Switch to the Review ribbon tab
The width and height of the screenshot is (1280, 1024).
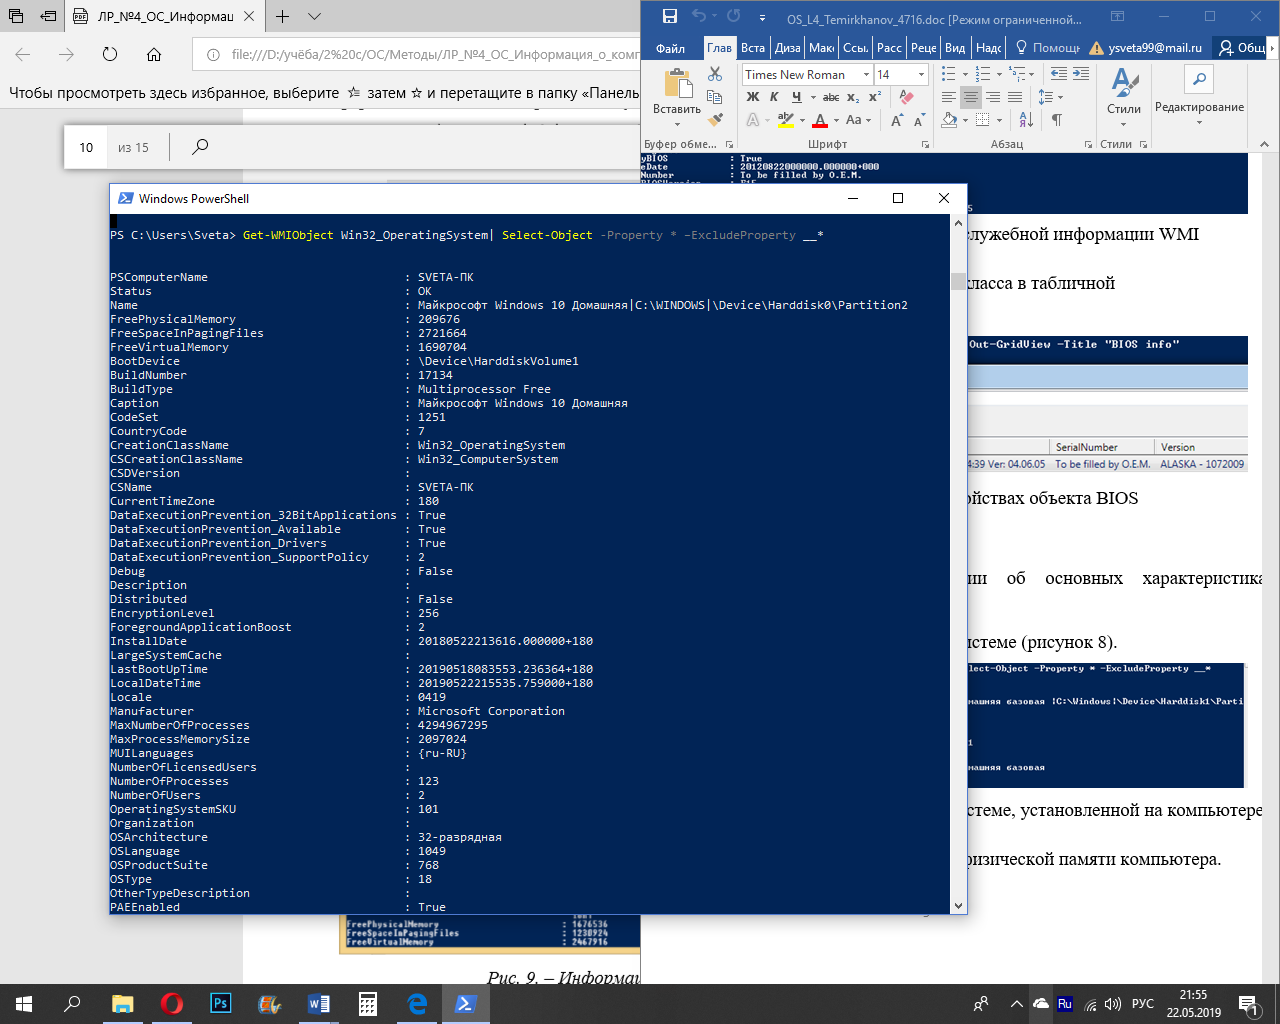(924, 48)
